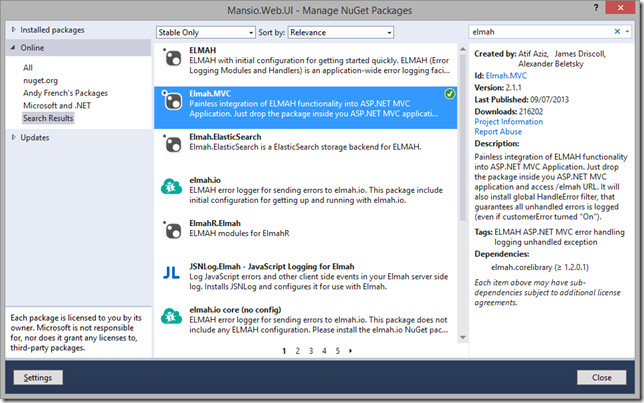
Task: Click the Elmah.ElasticSearch package icon
Action: [170, 147]
